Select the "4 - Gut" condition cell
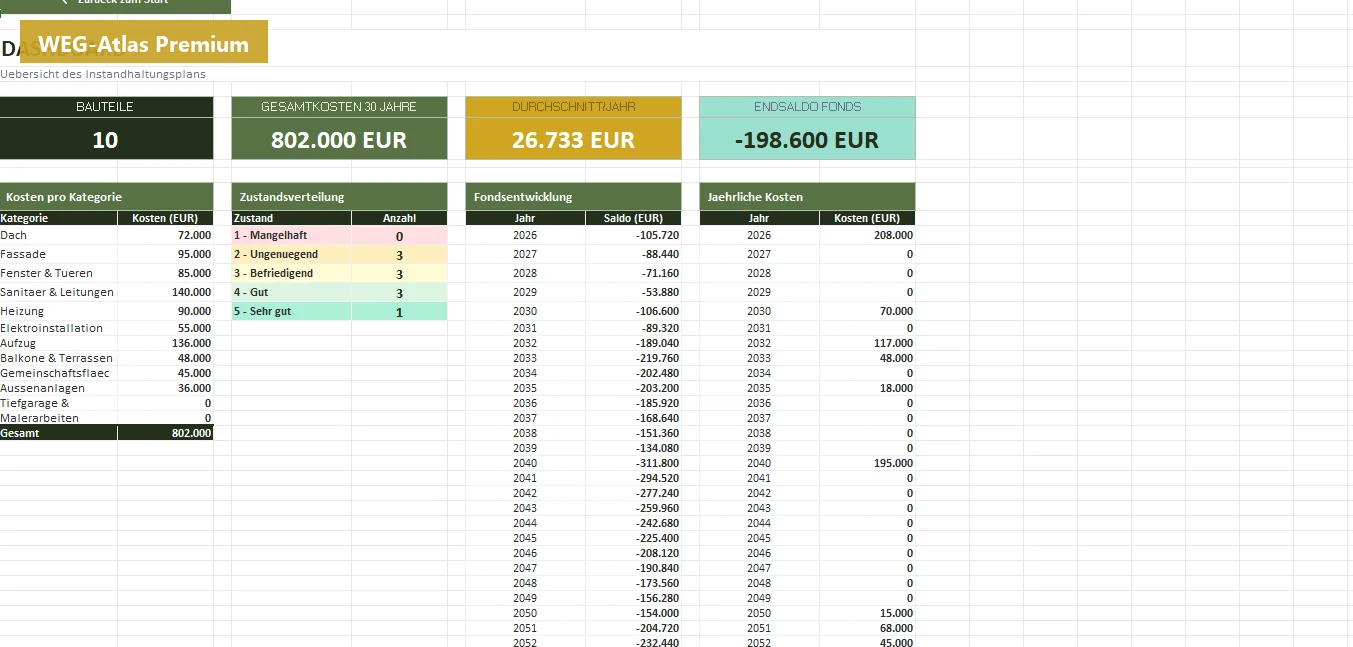Viewport: 1353px width, 647px height. [x=291, y=292]
